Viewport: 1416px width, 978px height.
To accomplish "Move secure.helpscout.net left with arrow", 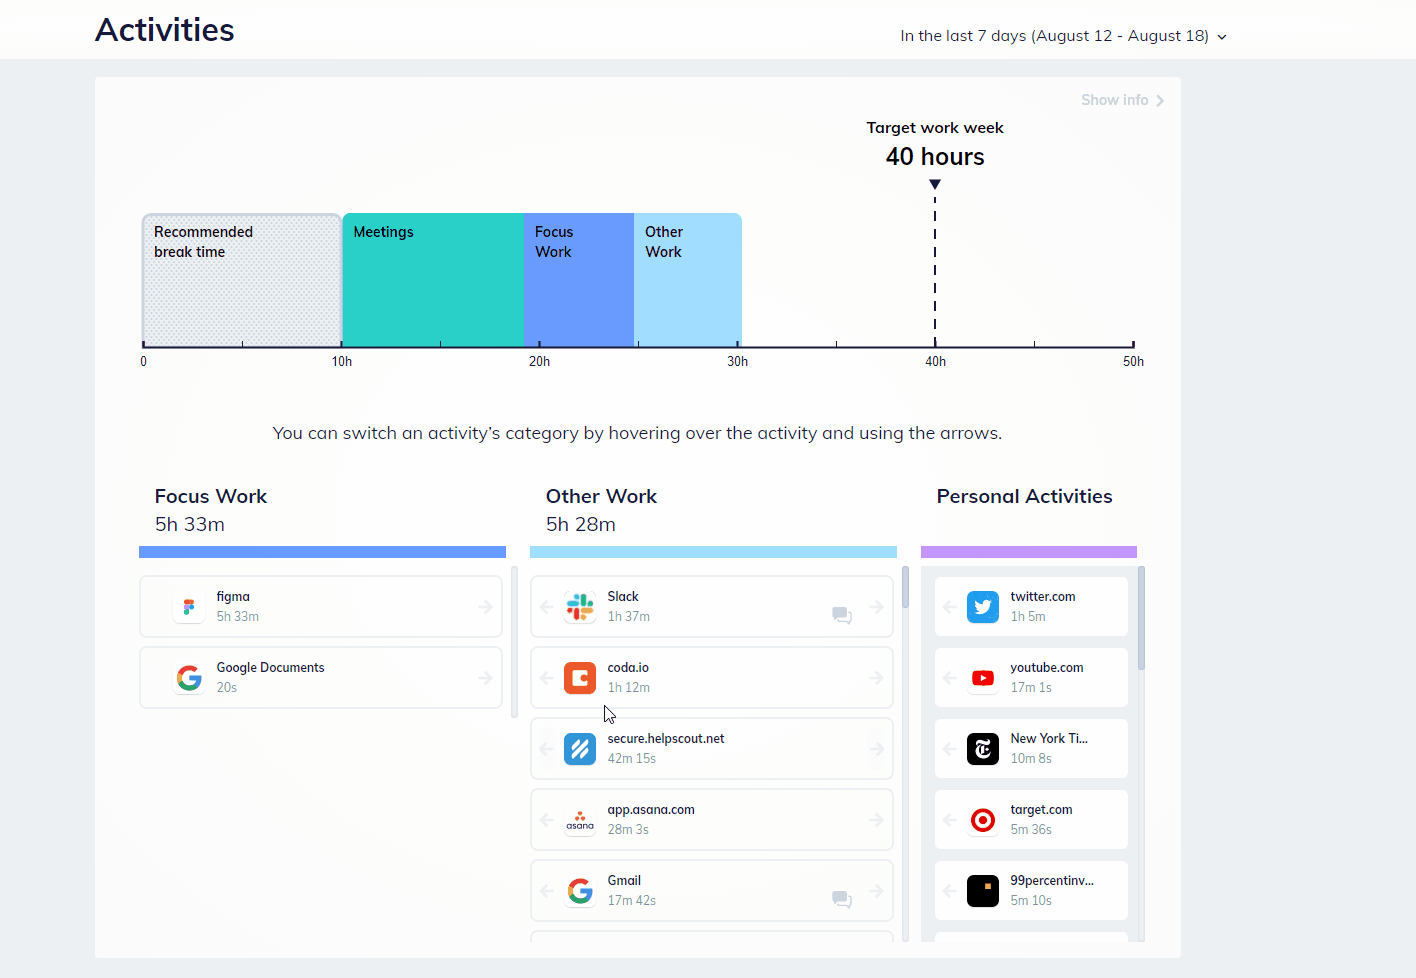I will [x=547, y=749].
